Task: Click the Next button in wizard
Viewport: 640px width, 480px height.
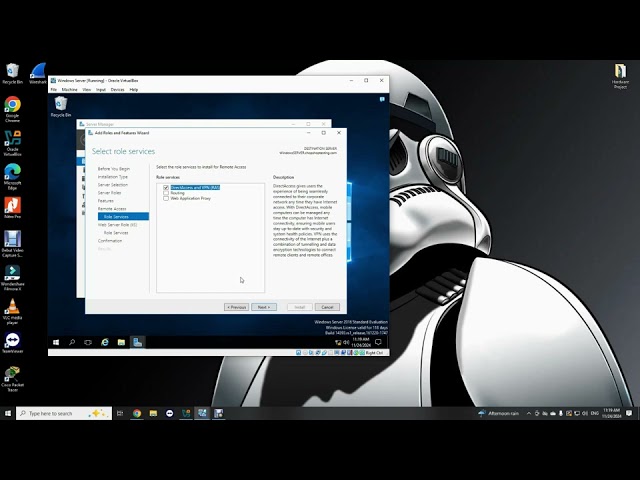Action: [x=264, y=307]
